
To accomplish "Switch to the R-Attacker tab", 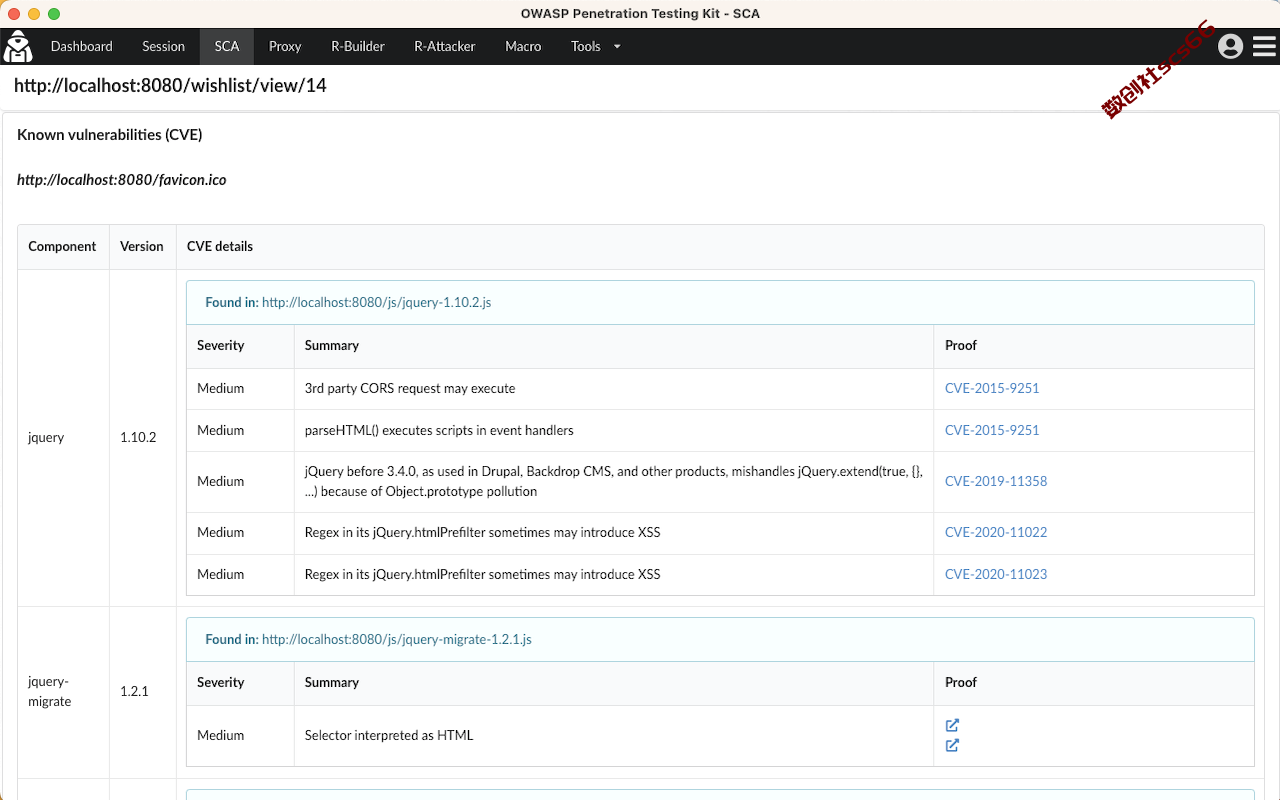I will point(445,46).
